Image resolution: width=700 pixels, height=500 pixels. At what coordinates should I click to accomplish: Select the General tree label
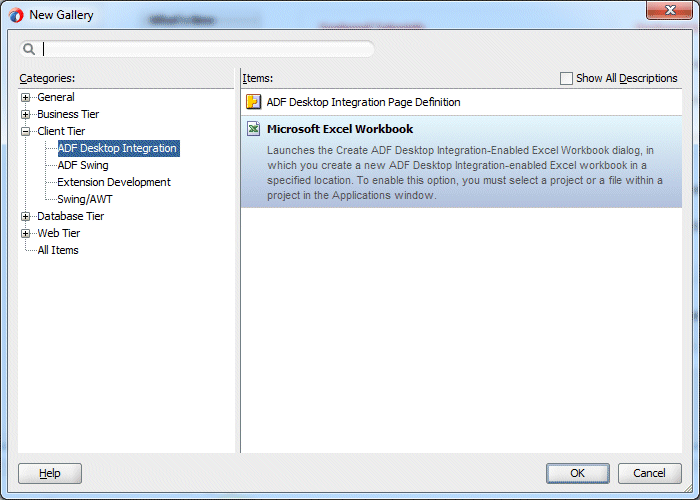pos(56,97)
